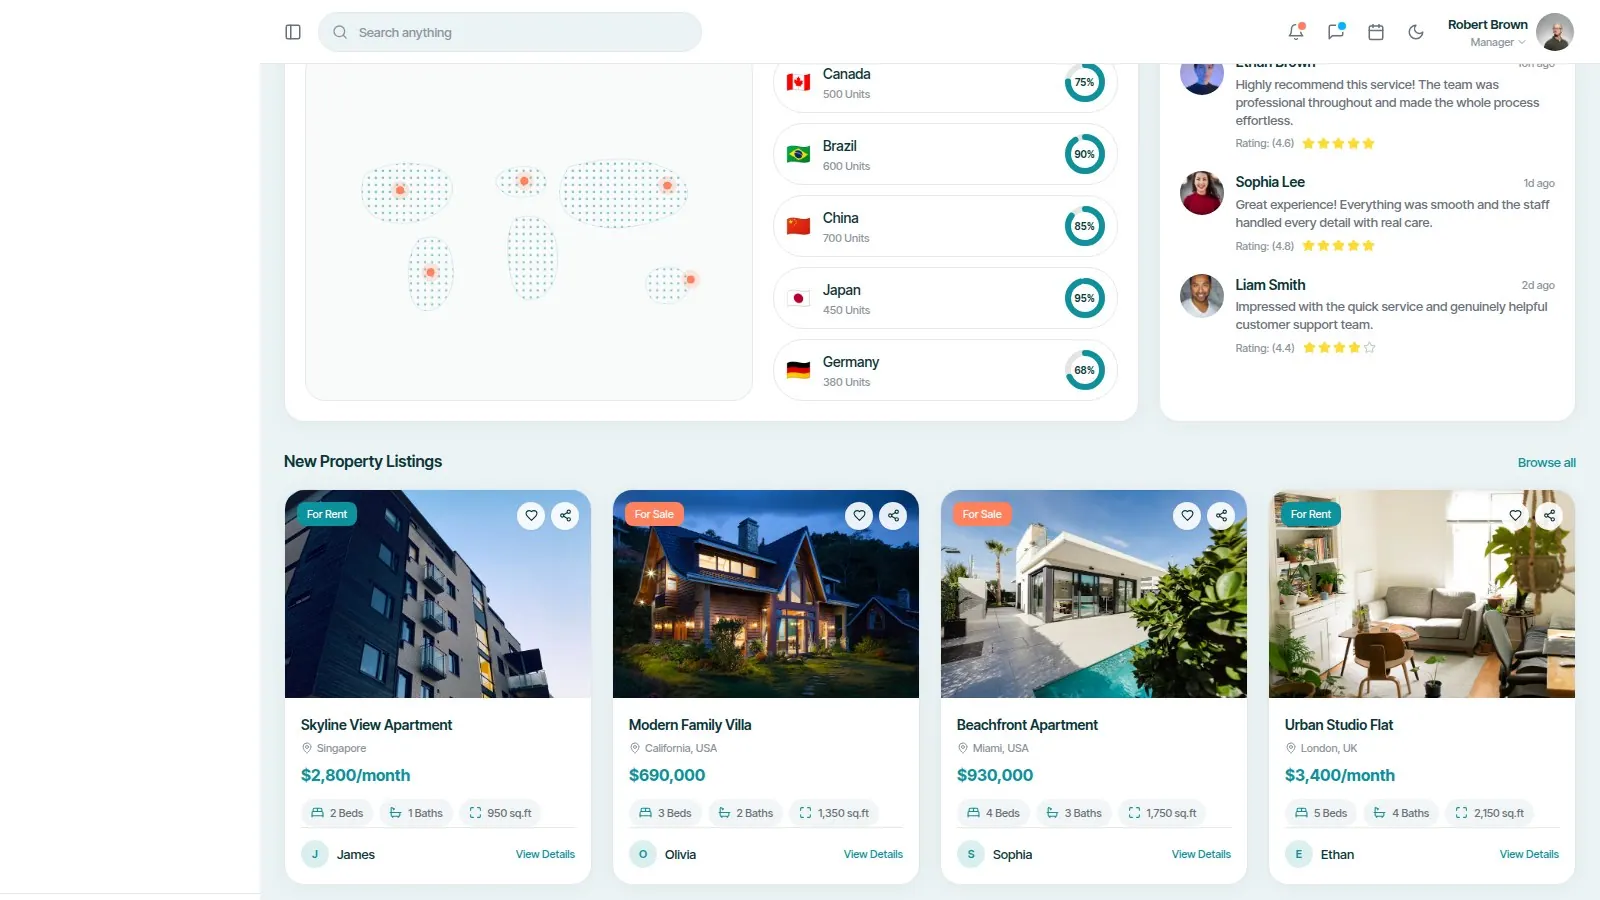The width and height of the screenshot is (1600, 900).
Task: Open the chat messages icon
Action: coord(1336,32)
